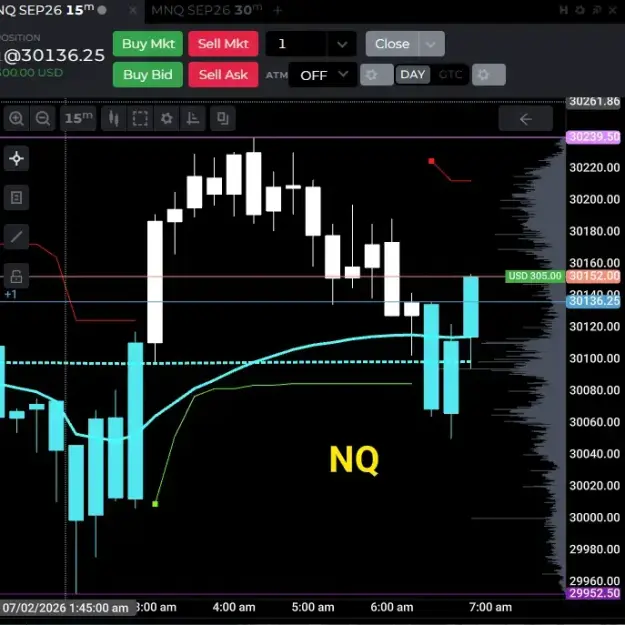This screenshot has width=625, height=625.
Task: Select the line drawing tool
Action: tap(16, 237)
